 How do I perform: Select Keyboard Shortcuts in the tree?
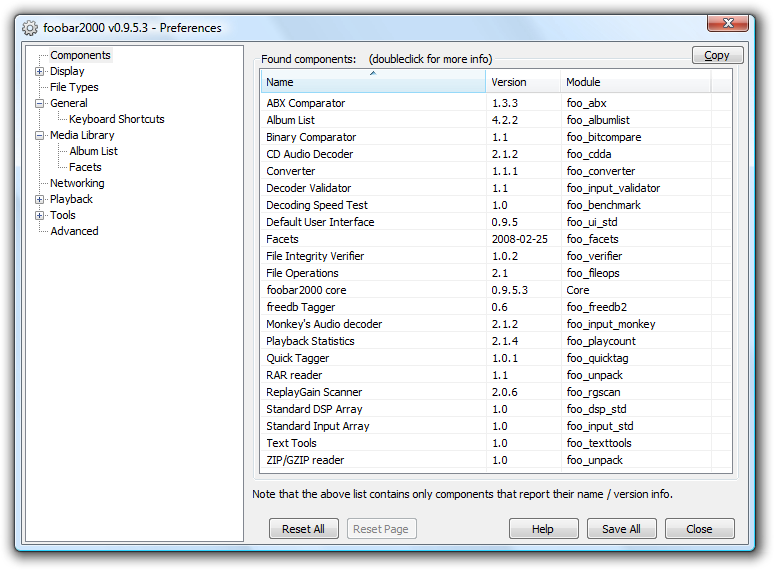[x=116, y=119]
